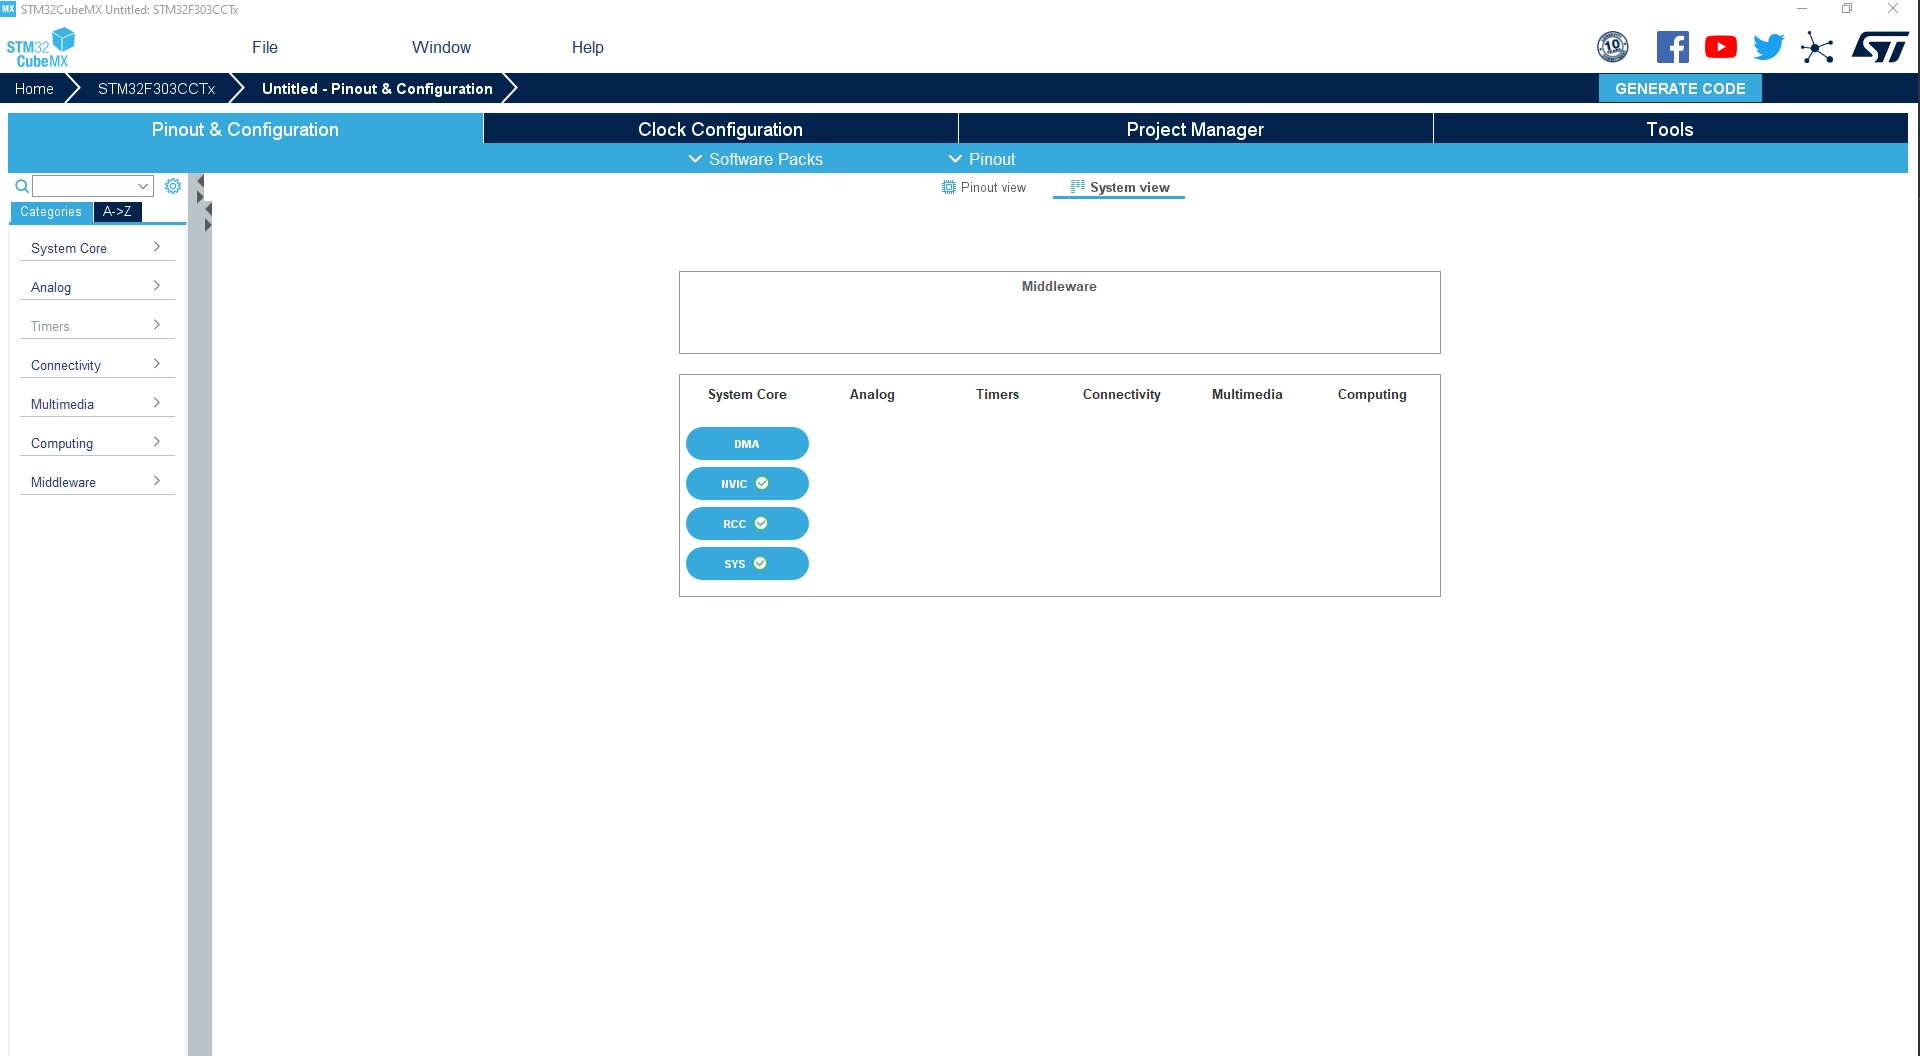
Task: Expand the Connectivity category
Action: click(x=96, y=365)
